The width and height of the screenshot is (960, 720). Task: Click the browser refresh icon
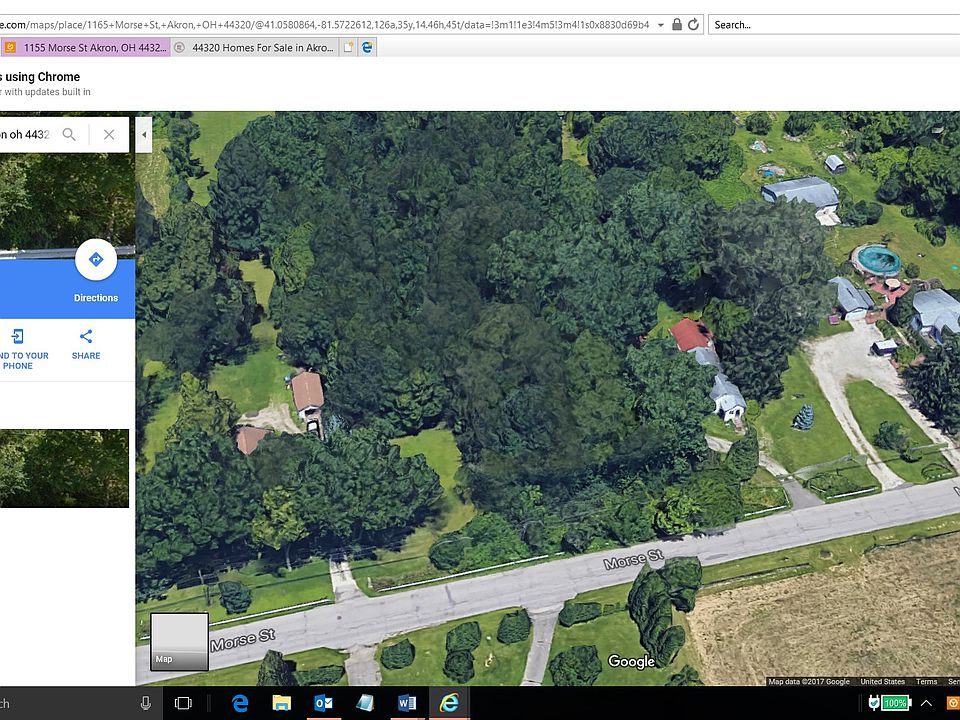[x=693, y=24]
